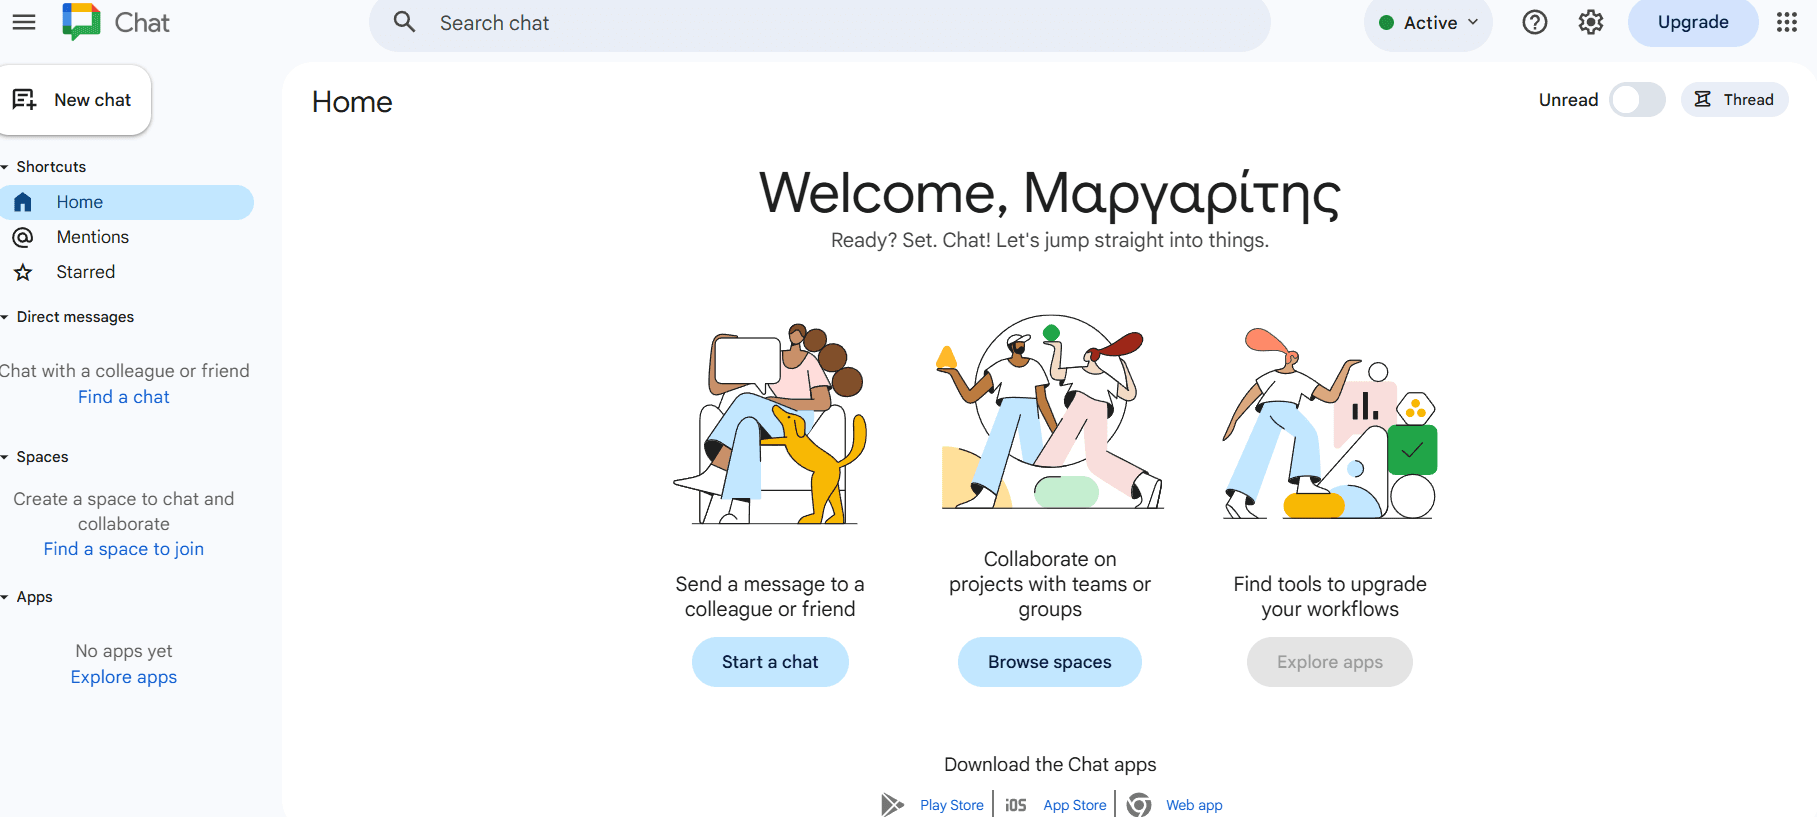Select Mentions in the shortcuts list

tap(126, 237)
